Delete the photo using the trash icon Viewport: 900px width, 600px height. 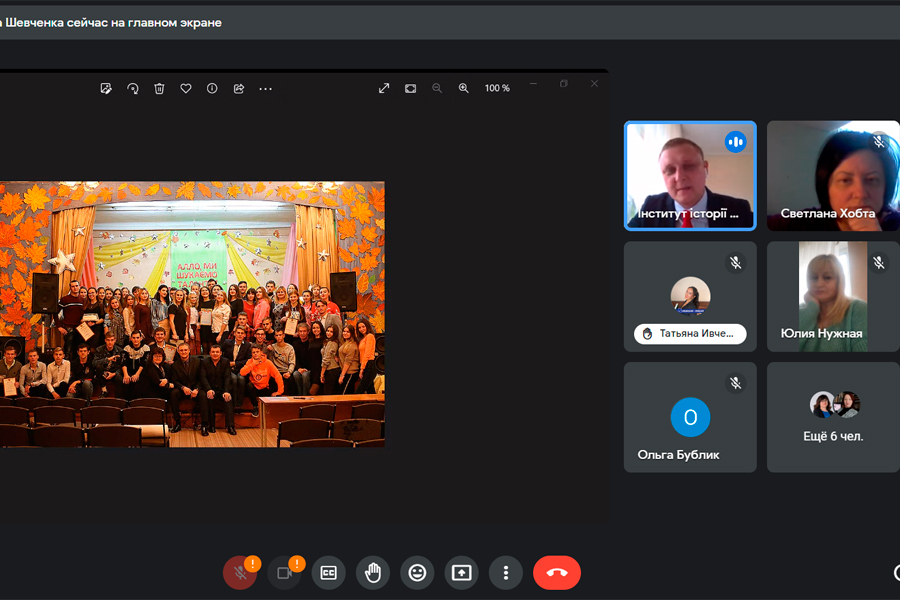coord(159,88)
